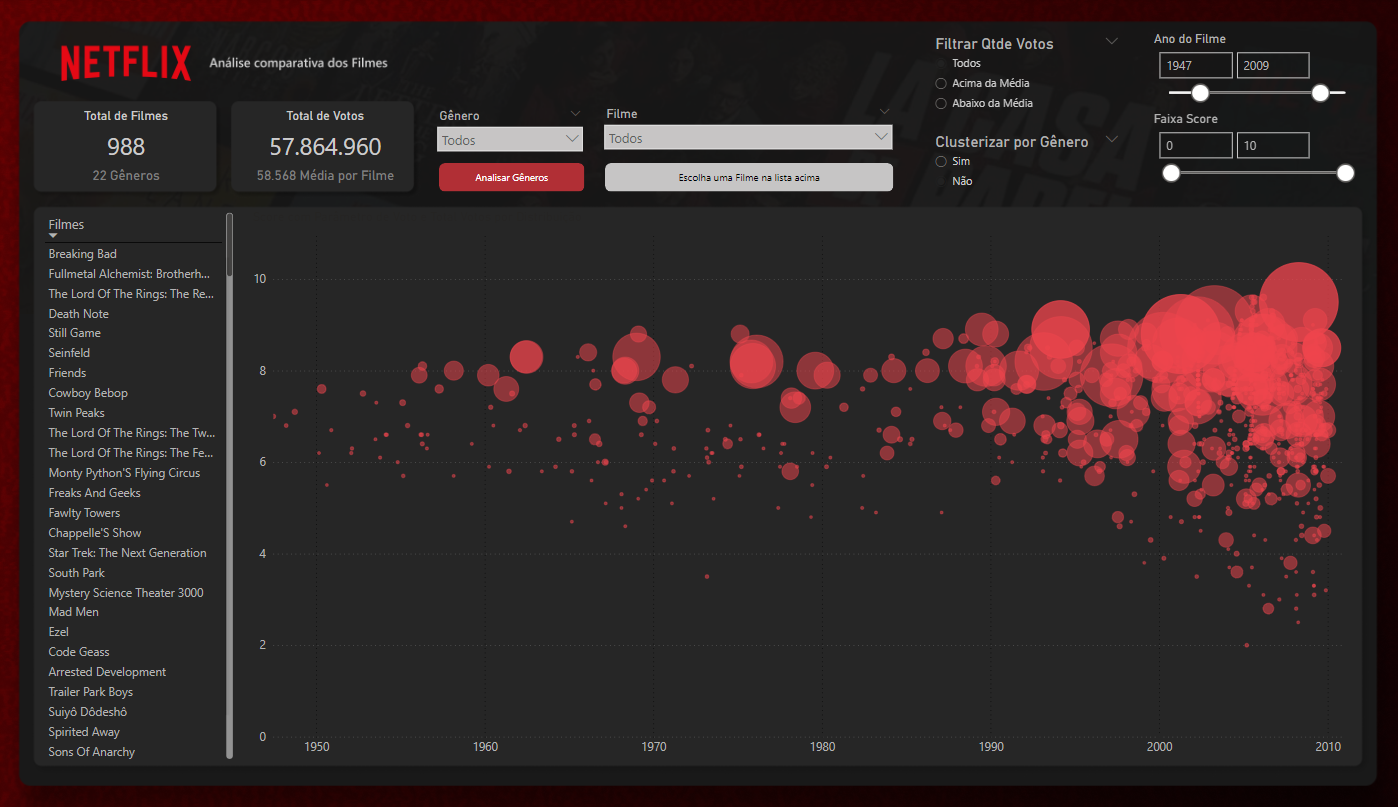
Task: Click the Total de Filmes card
Action: pyautogui.click(x=125, y=146)
